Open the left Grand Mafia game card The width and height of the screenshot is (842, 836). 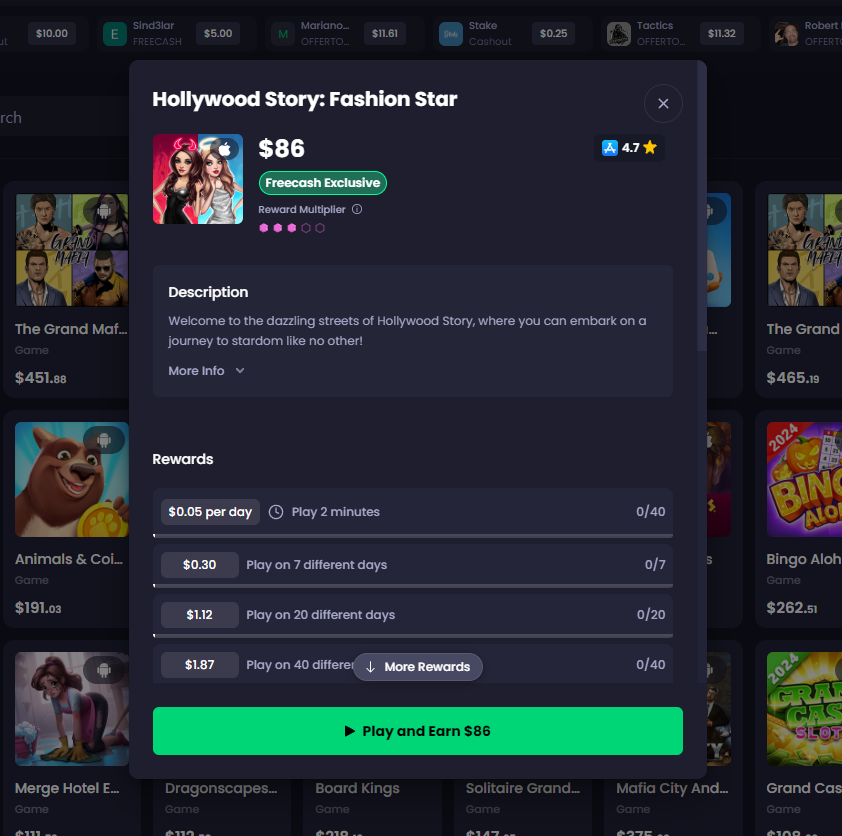72,250
